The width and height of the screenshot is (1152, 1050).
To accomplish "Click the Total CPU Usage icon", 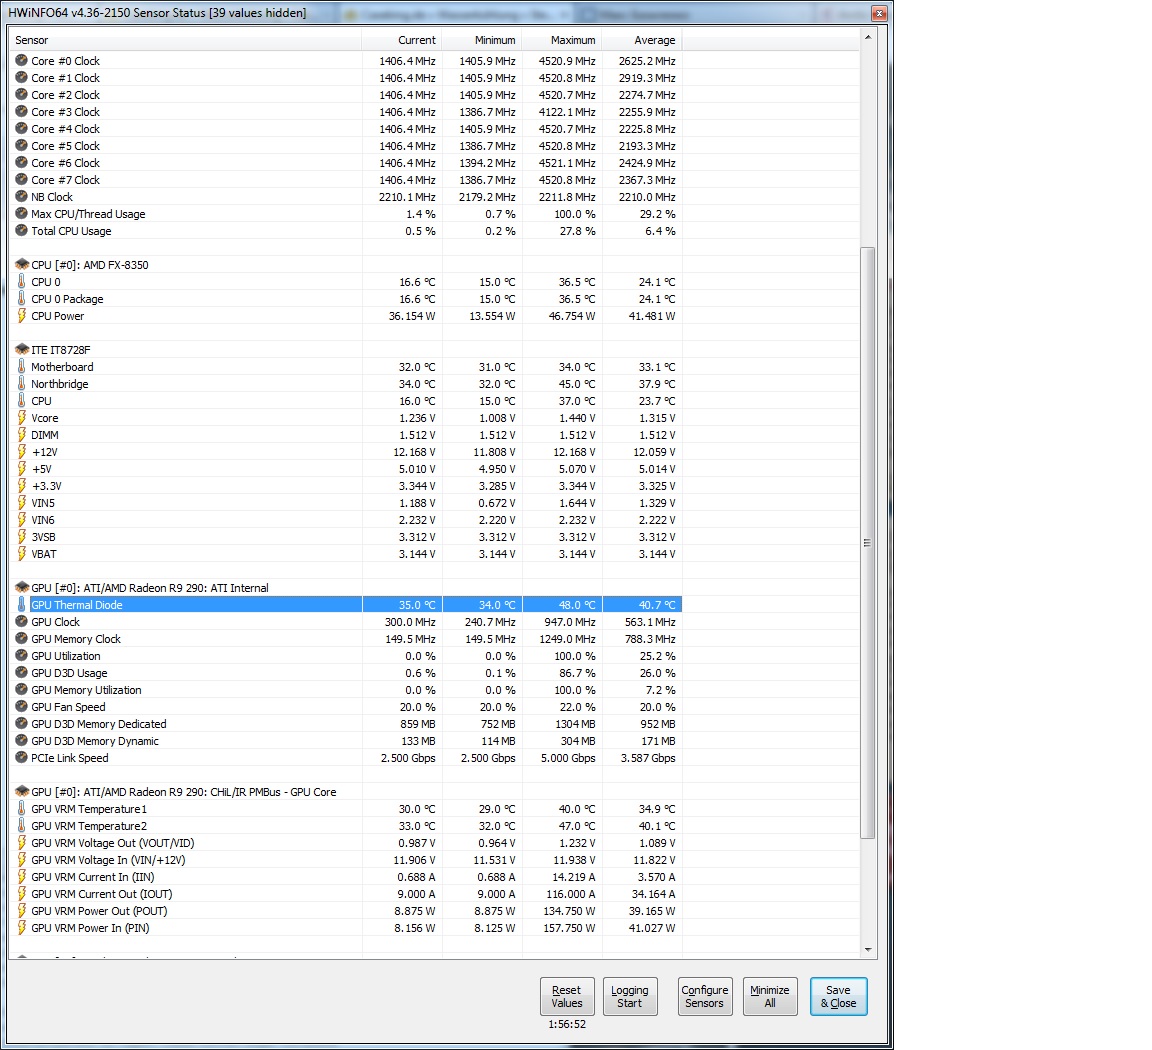I will point(21,230).
